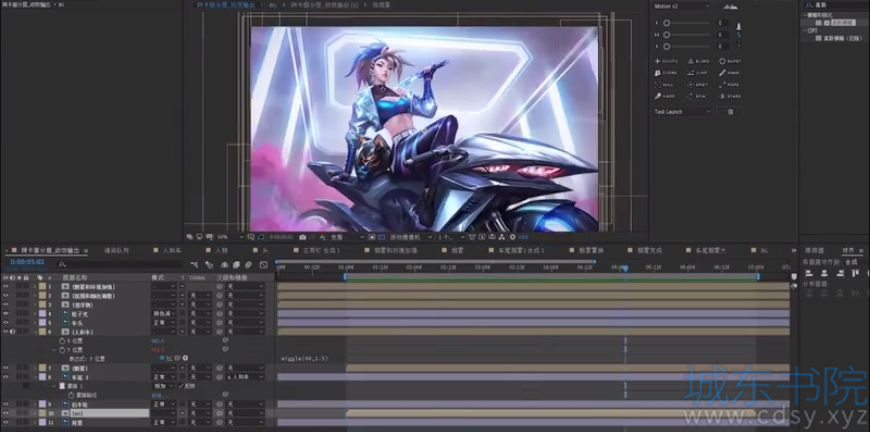Hide layer 1 using its eye icon
The image size is (870, 432).
coord(6,287)
